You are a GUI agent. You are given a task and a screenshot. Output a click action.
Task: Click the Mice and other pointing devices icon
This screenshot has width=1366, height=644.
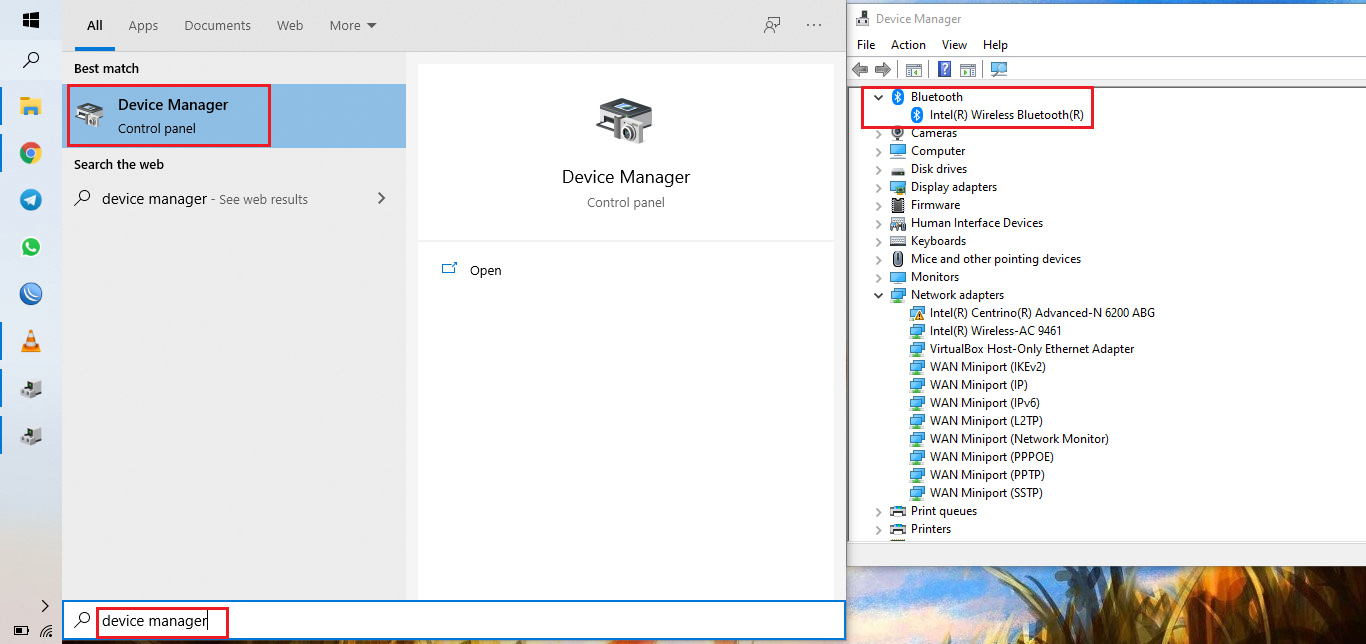[x=898, y=259]
